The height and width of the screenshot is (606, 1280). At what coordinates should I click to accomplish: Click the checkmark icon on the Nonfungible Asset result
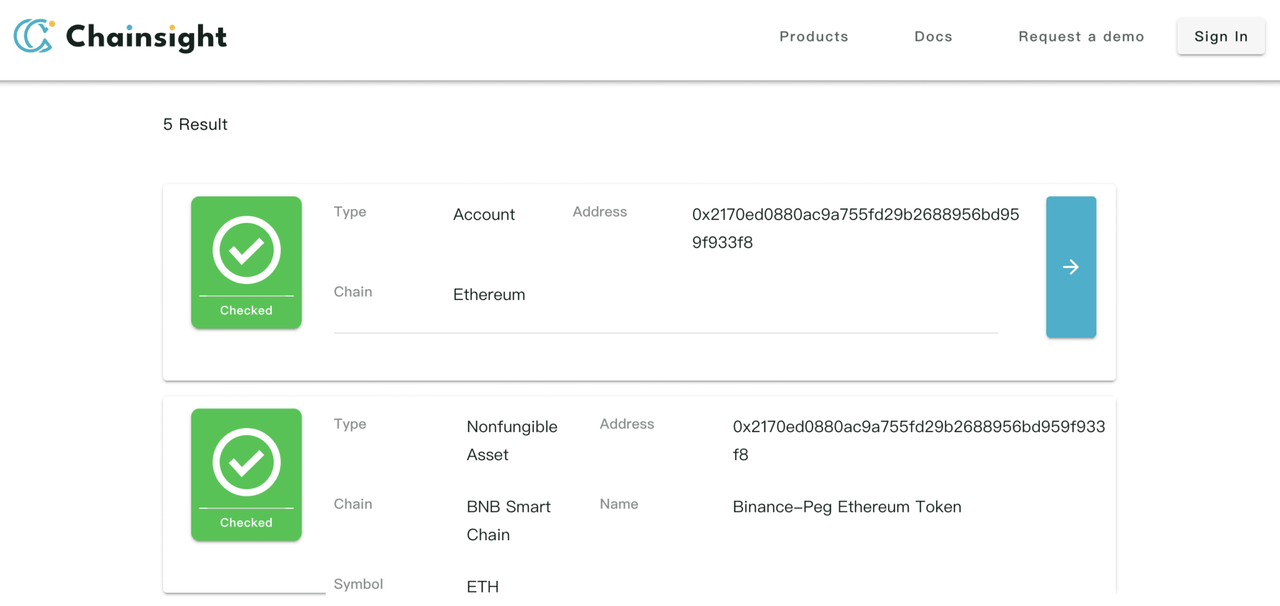click(246, 462)
